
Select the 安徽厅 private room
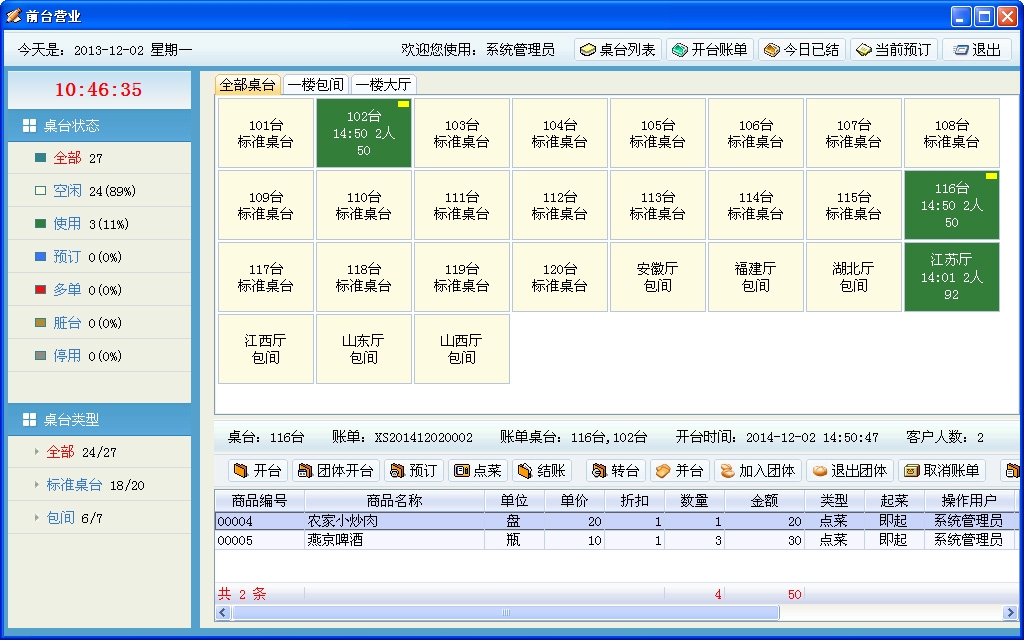(x=657, y=276)
